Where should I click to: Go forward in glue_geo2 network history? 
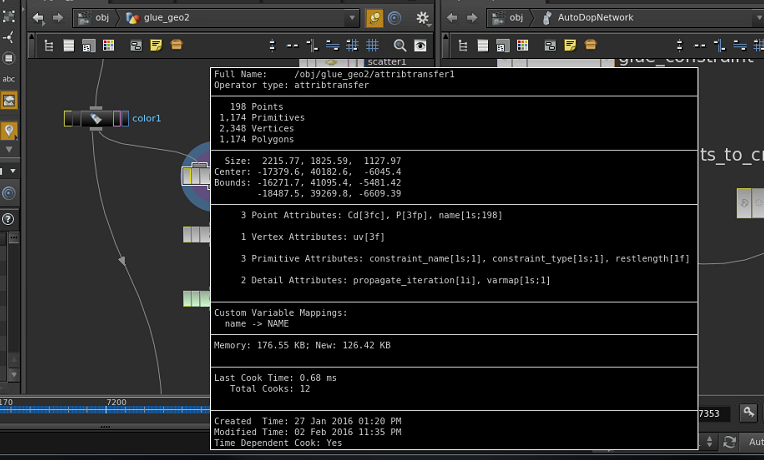[x=57, y=18]
